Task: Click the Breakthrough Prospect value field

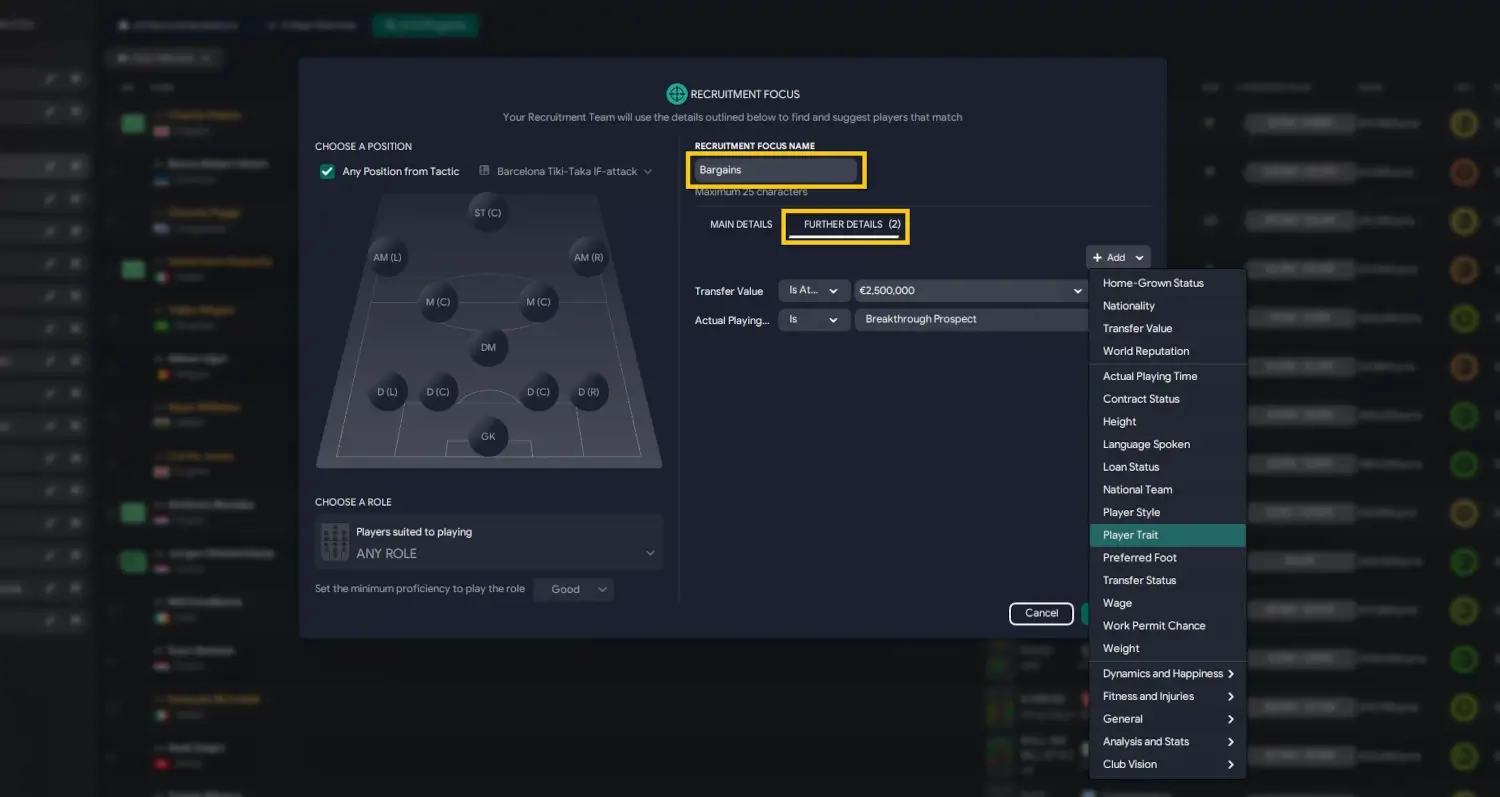Action: (971, 320)
